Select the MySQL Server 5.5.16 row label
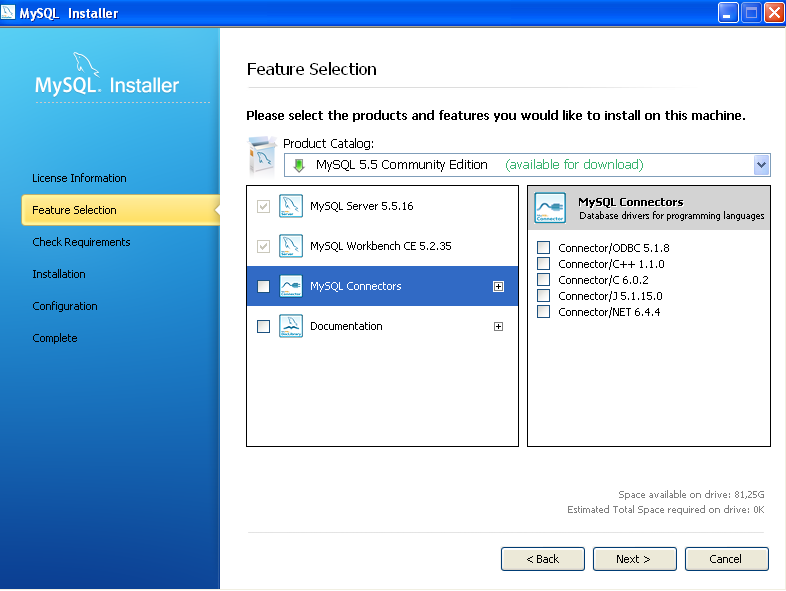The width and height of the screenshot is (786, 591). coord(361,206)
